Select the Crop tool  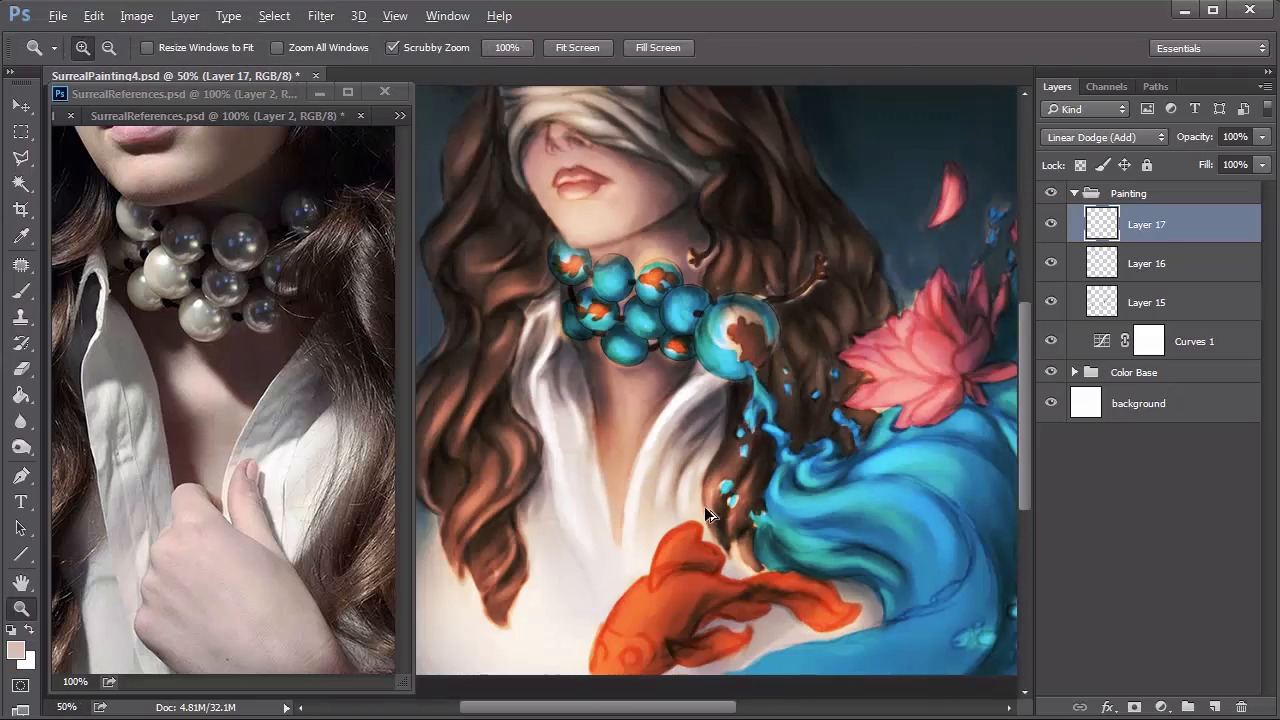point(21,210)
